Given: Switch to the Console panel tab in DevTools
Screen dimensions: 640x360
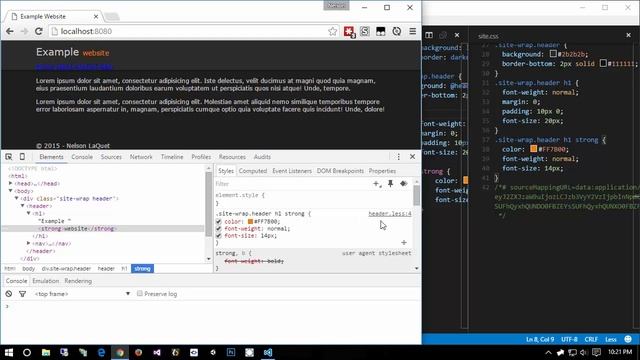Looking at the screenshot, I should 82,157.
